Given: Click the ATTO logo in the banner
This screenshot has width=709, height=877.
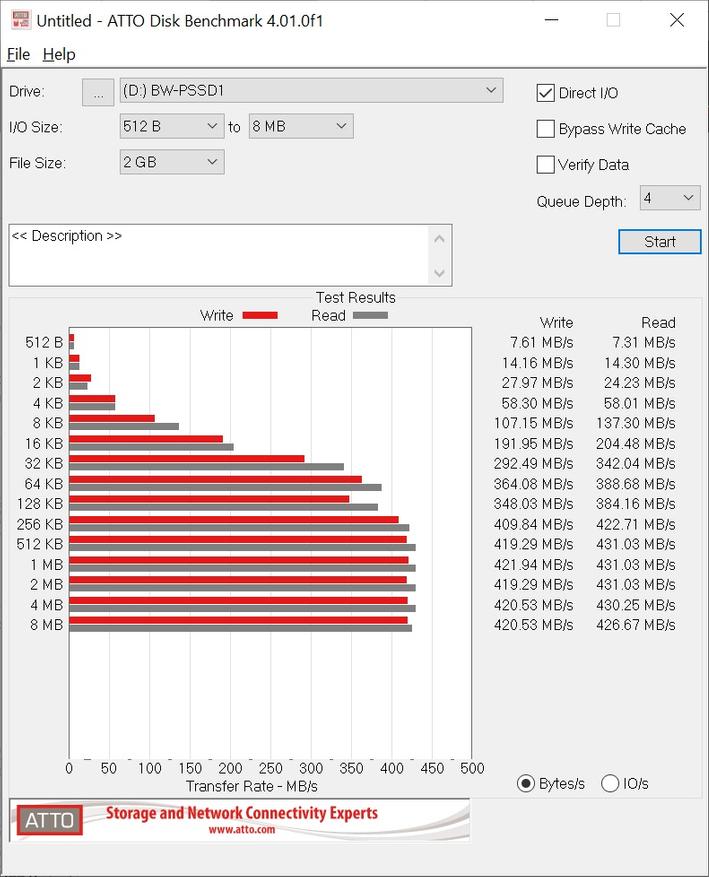Looking at the screenshot, I should click(x=48, y=820).
